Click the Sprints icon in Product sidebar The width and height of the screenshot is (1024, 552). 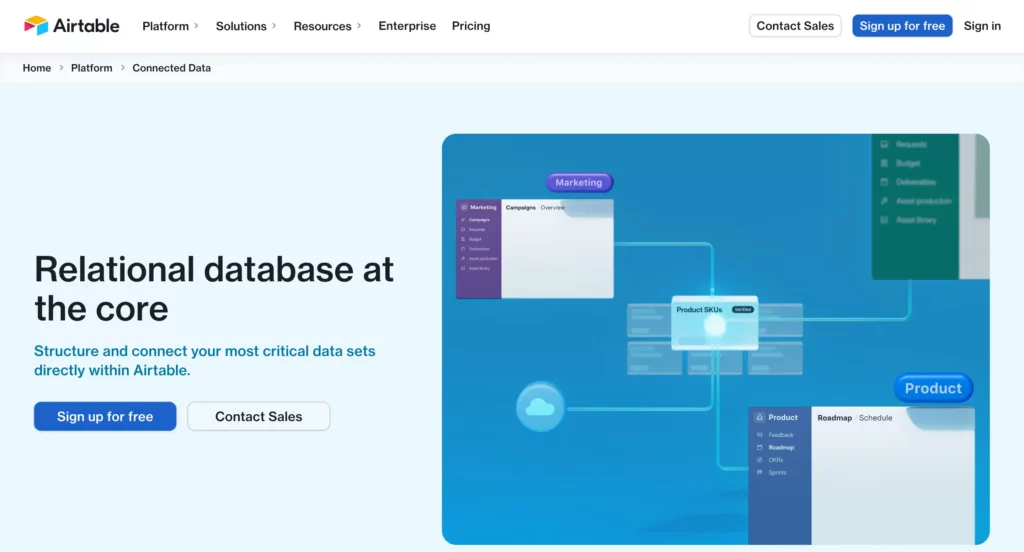[760, 472]
